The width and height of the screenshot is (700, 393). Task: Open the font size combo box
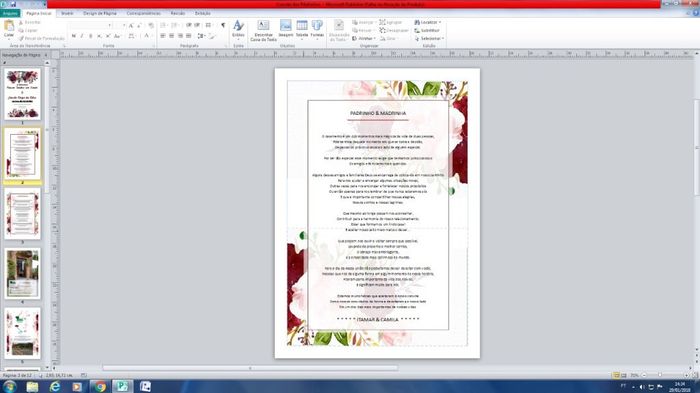120,25
